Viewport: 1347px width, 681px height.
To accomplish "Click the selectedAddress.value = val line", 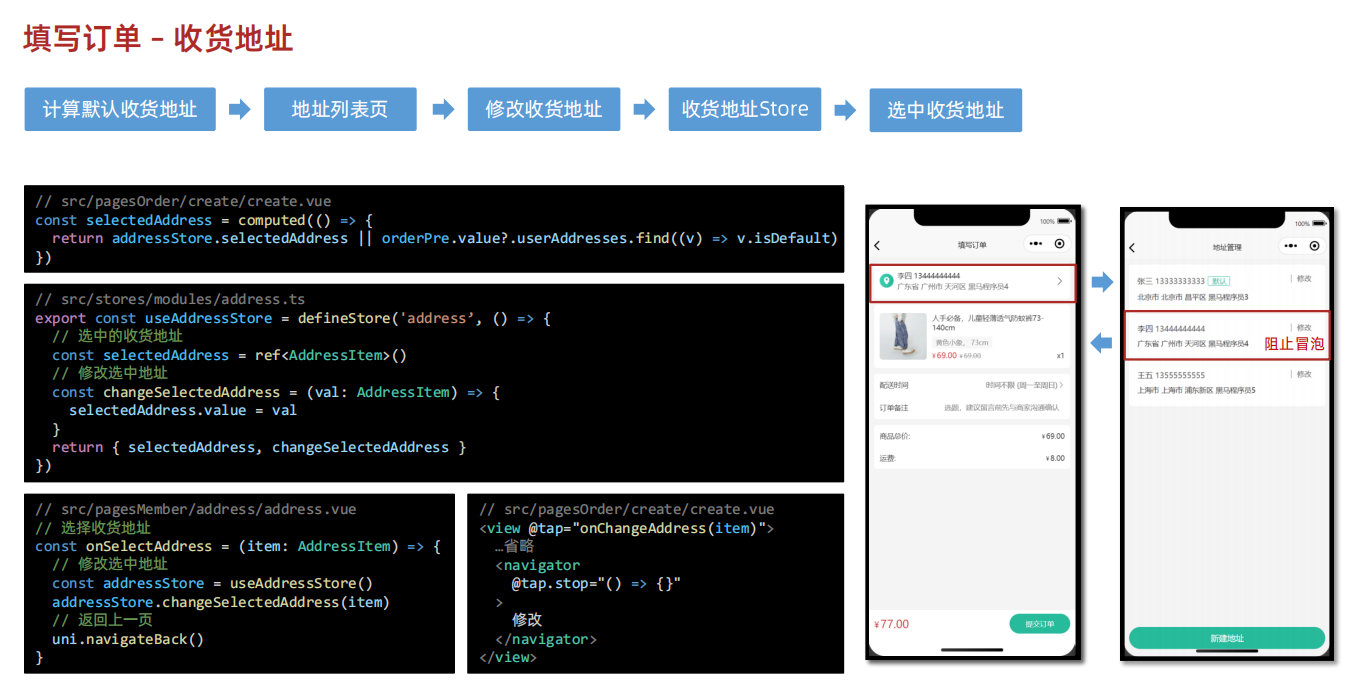I will 183,410.
